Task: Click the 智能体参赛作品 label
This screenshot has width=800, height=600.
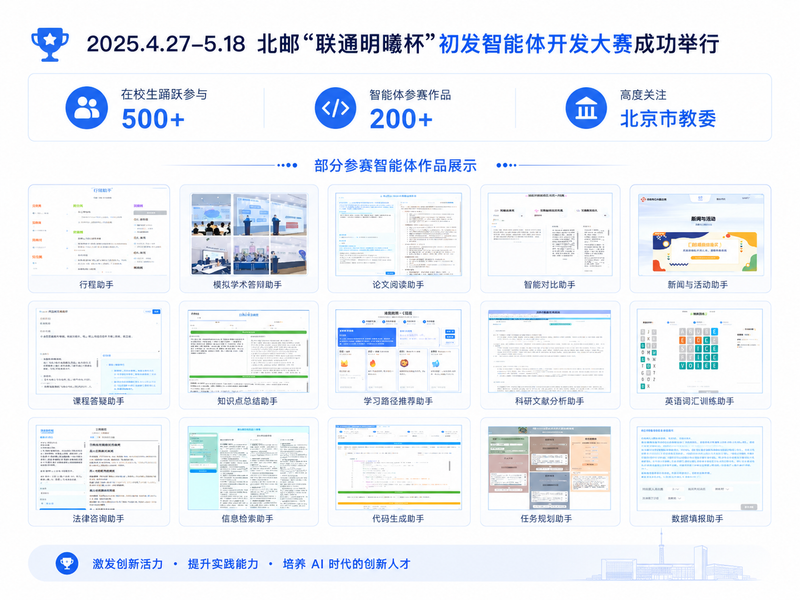Action: (410, 95)
